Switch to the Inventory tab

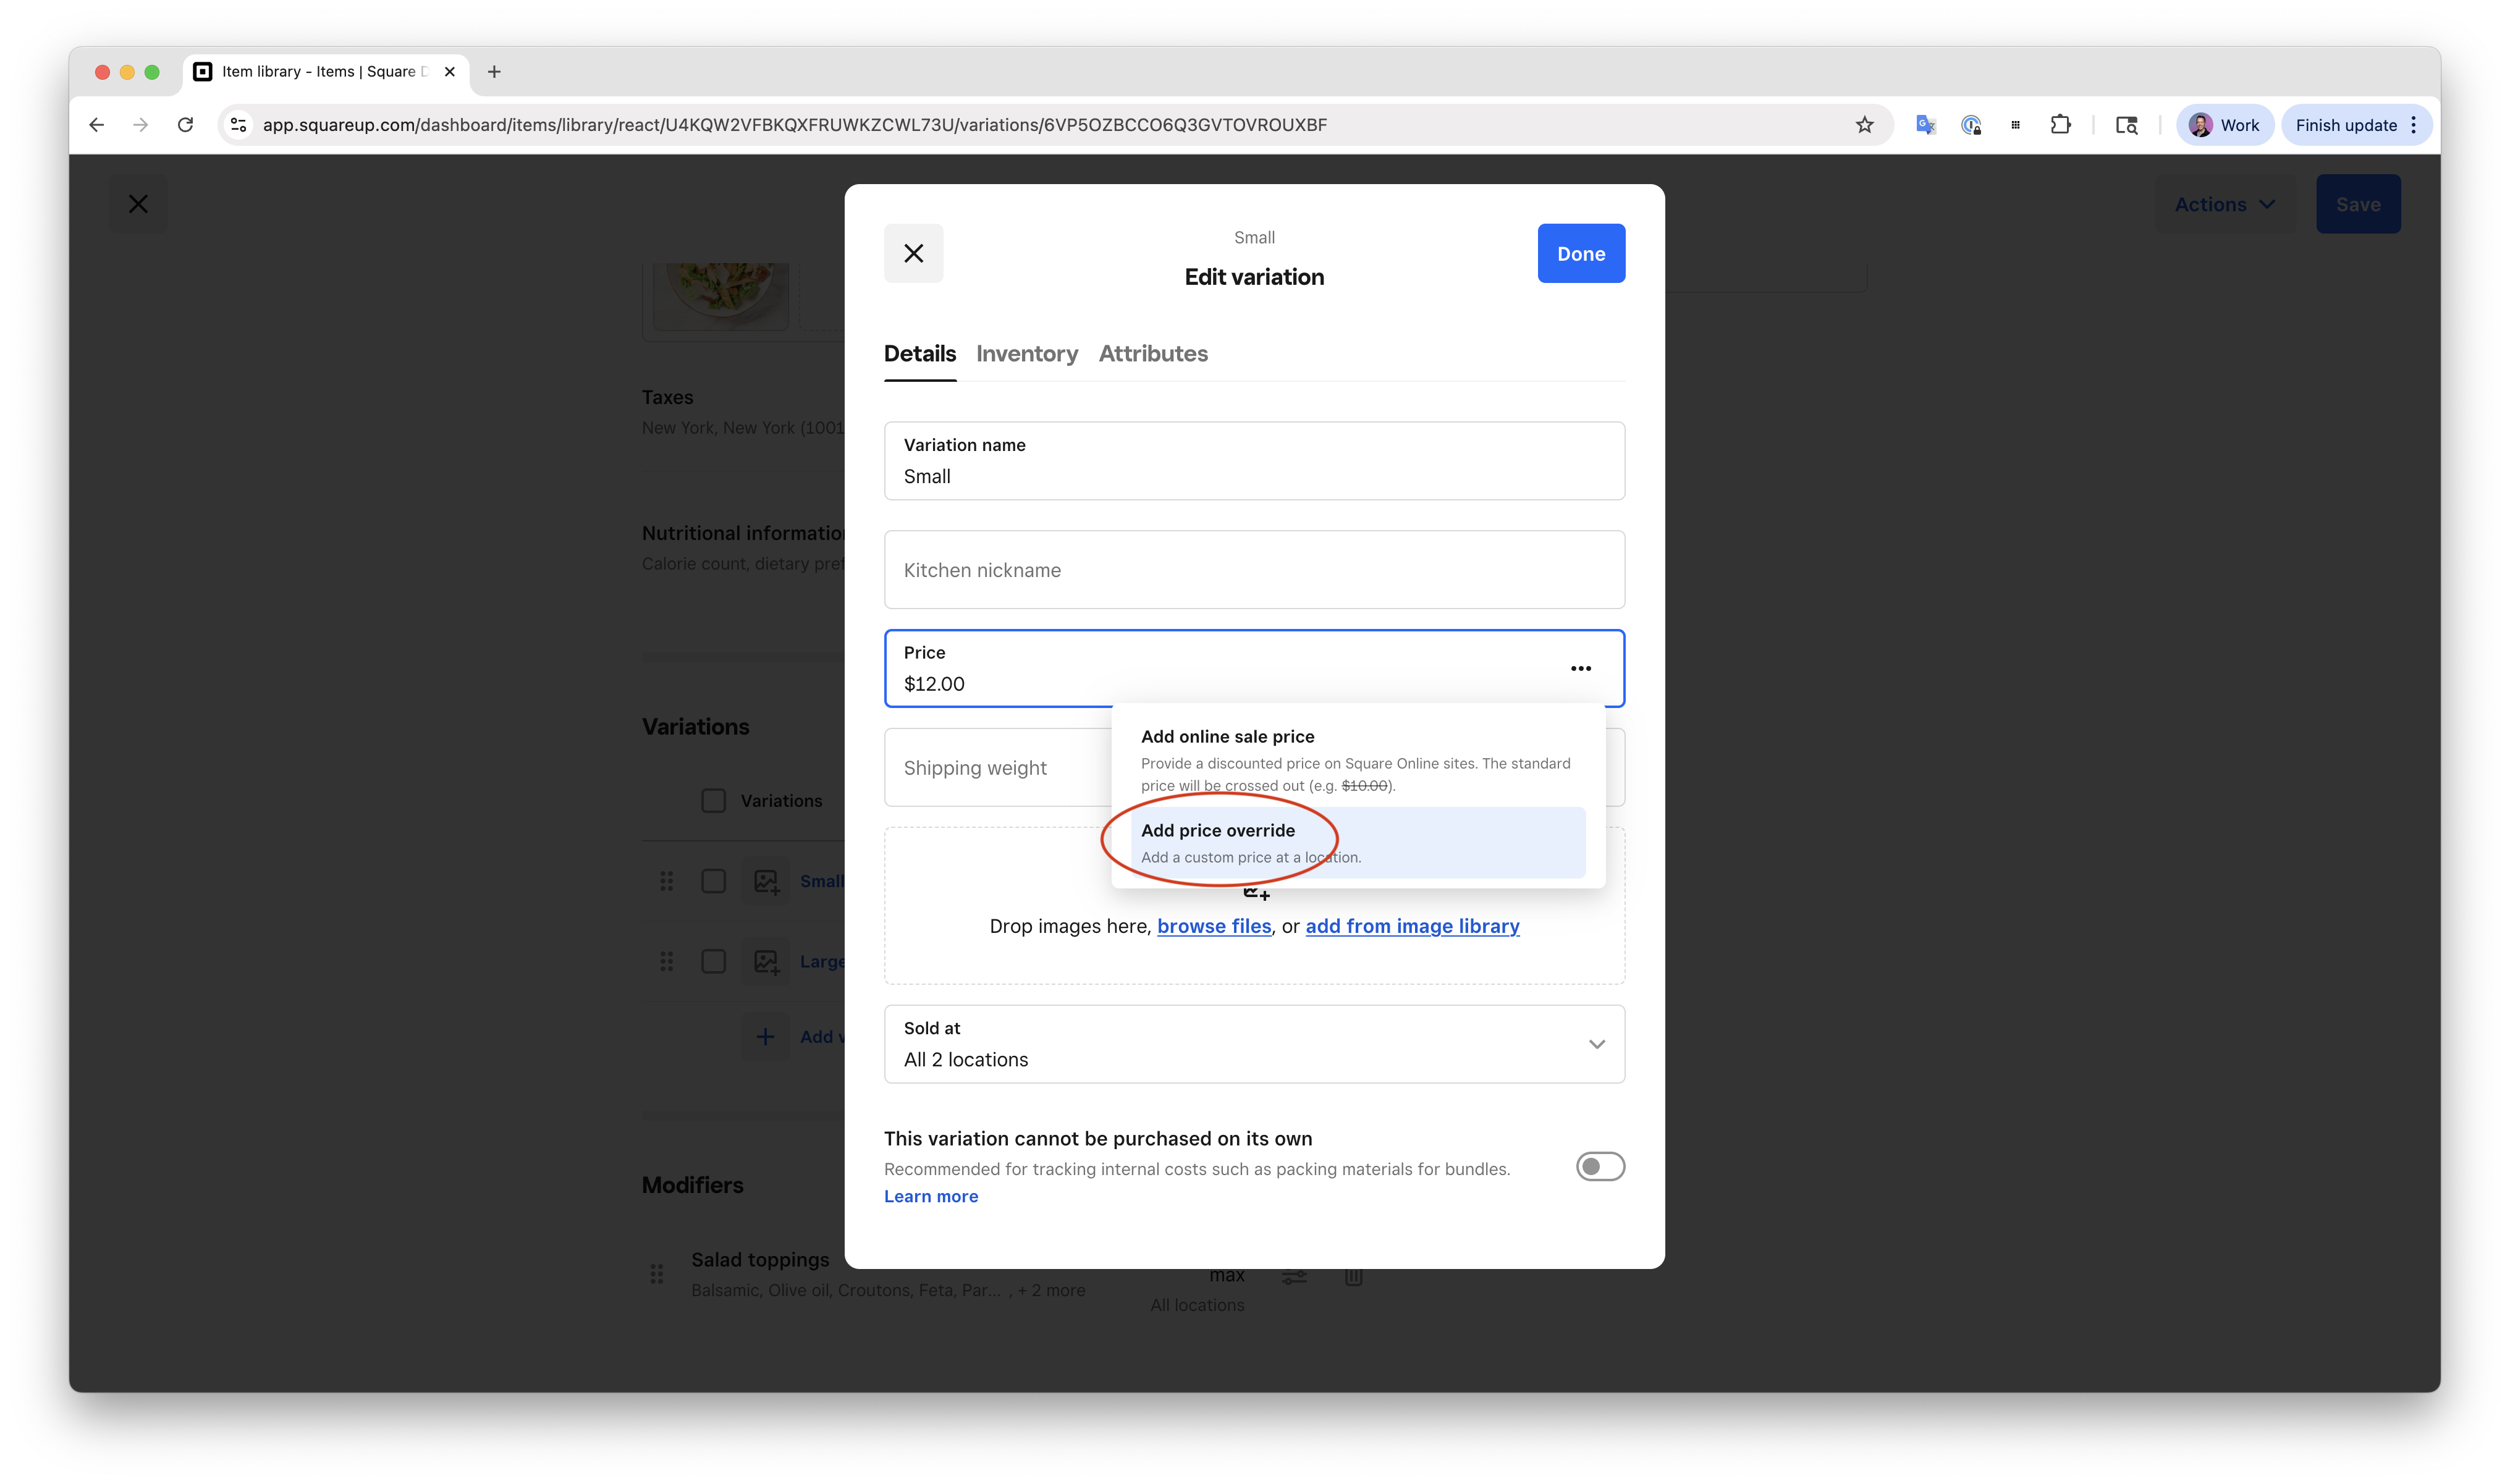coord(1026,354)
